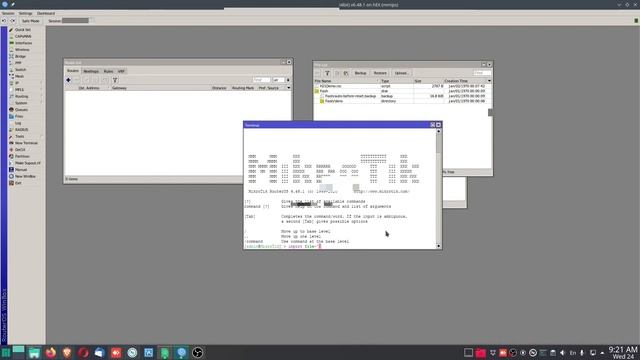
Task: Click the filter icon in Route List
Action: [x=115, y=80]
